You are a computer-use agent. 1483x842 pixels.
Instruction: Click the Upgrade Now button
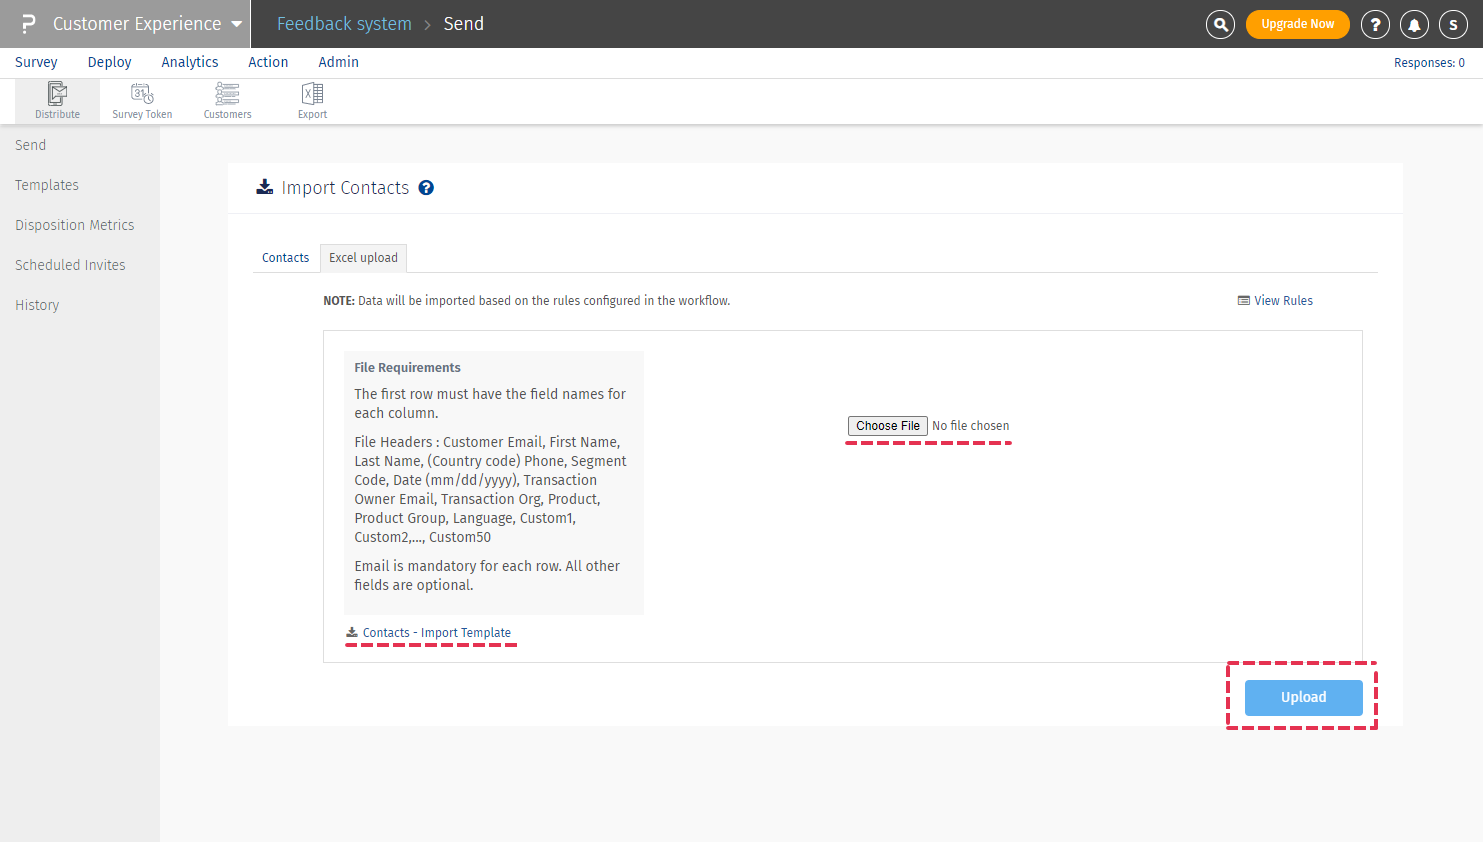[x=1298, y=24]
